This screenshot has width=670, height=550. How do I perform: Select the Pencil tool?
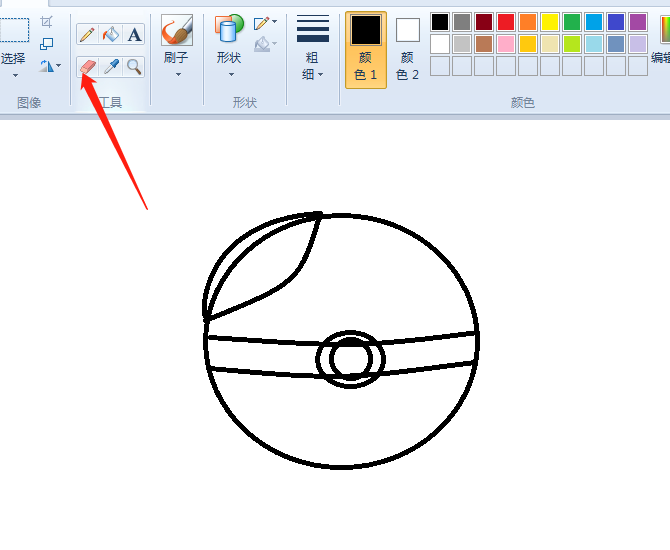pyautogui.click(x=87, y=34)
